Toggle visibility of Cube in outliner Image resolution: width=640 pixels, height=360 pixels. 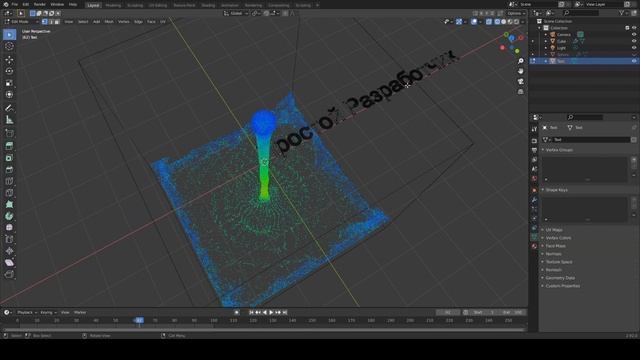coord(634,41)
